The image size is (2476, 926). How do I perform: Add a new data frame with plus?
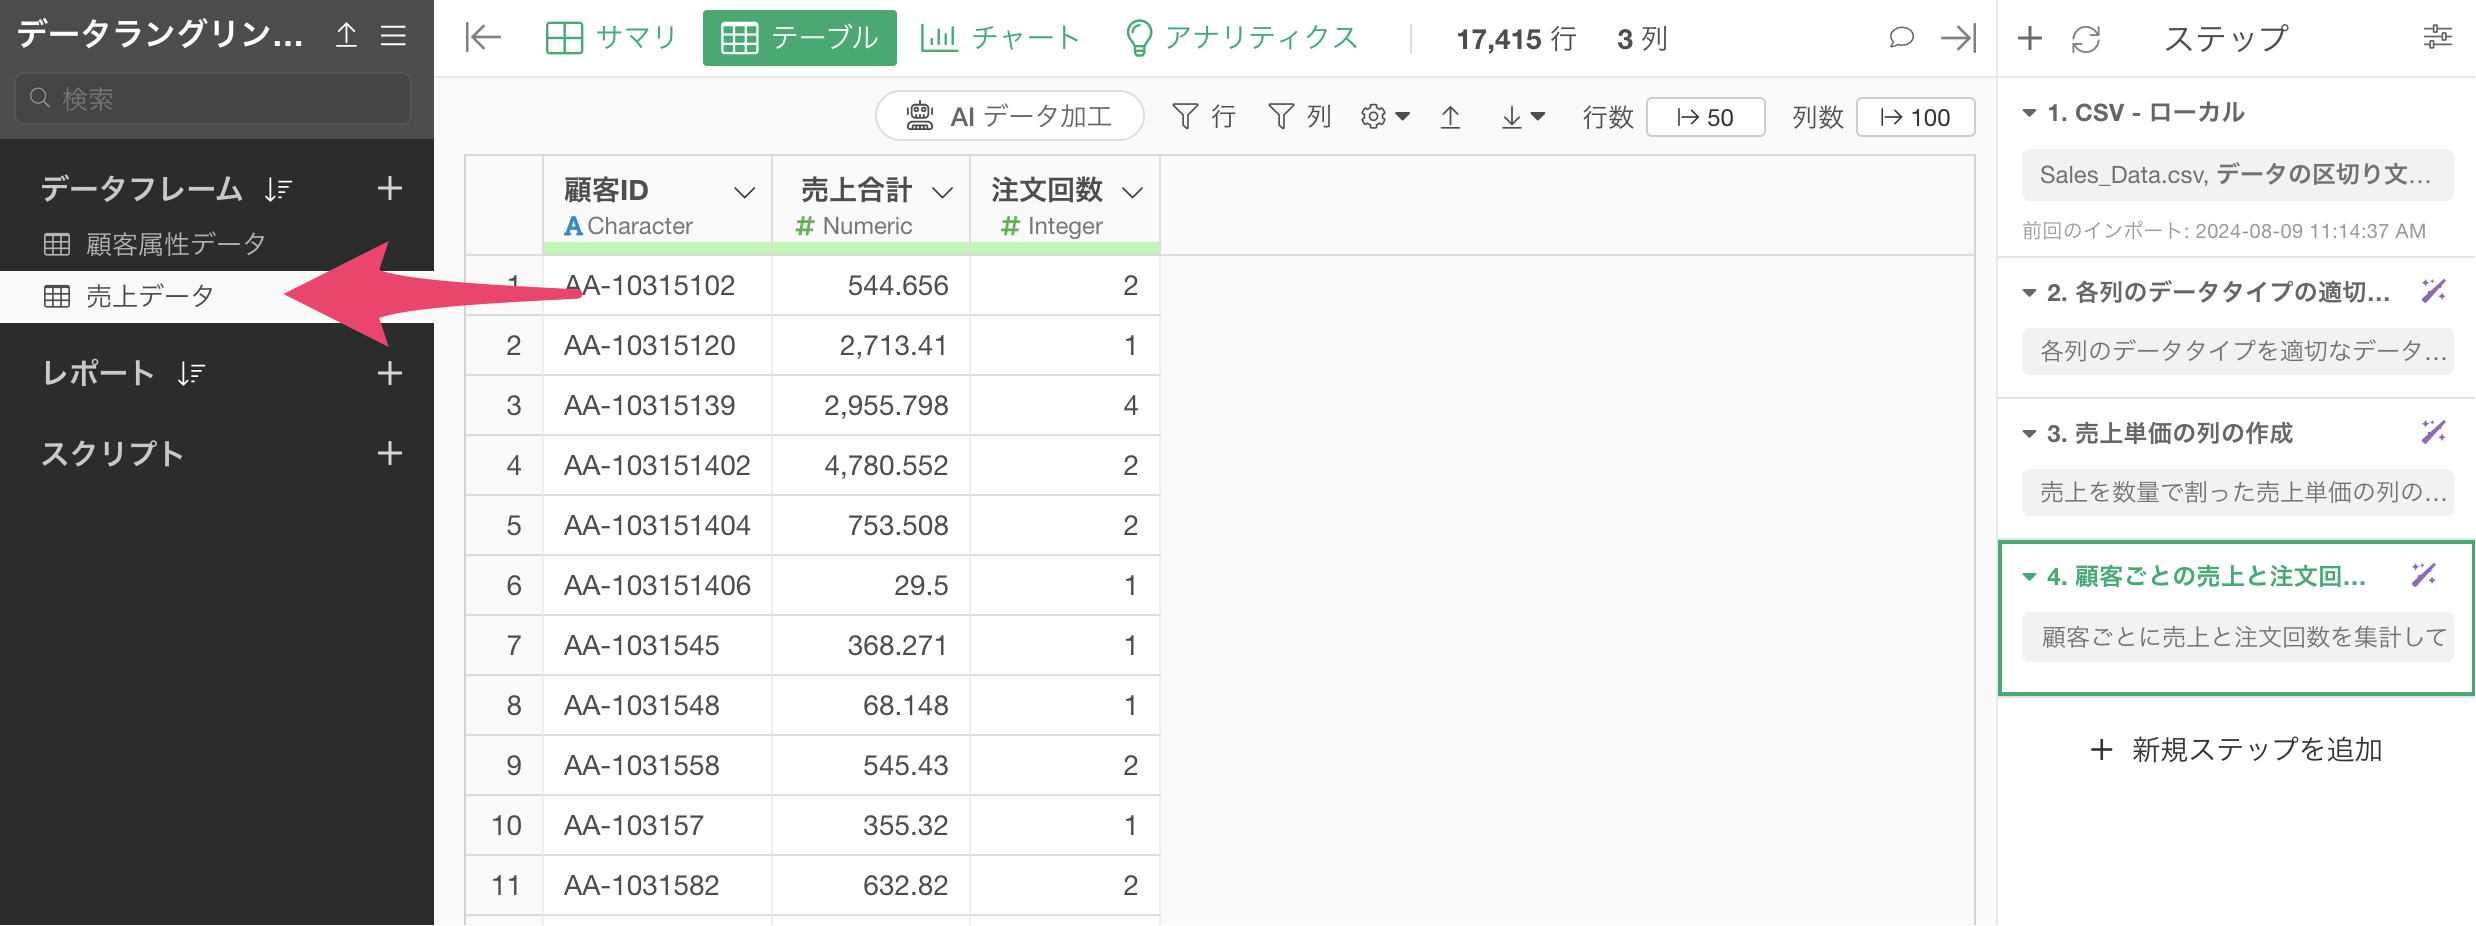(390, 188)
